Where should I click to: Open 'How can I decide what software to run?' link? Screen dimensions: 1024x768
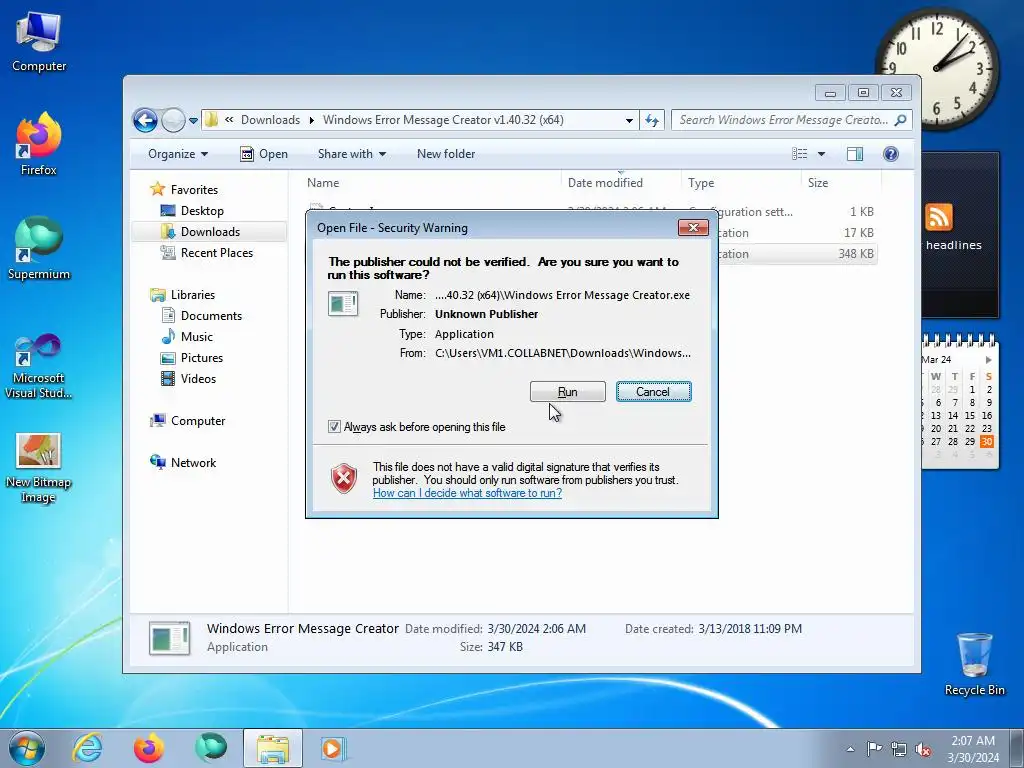tap(468, 493)
